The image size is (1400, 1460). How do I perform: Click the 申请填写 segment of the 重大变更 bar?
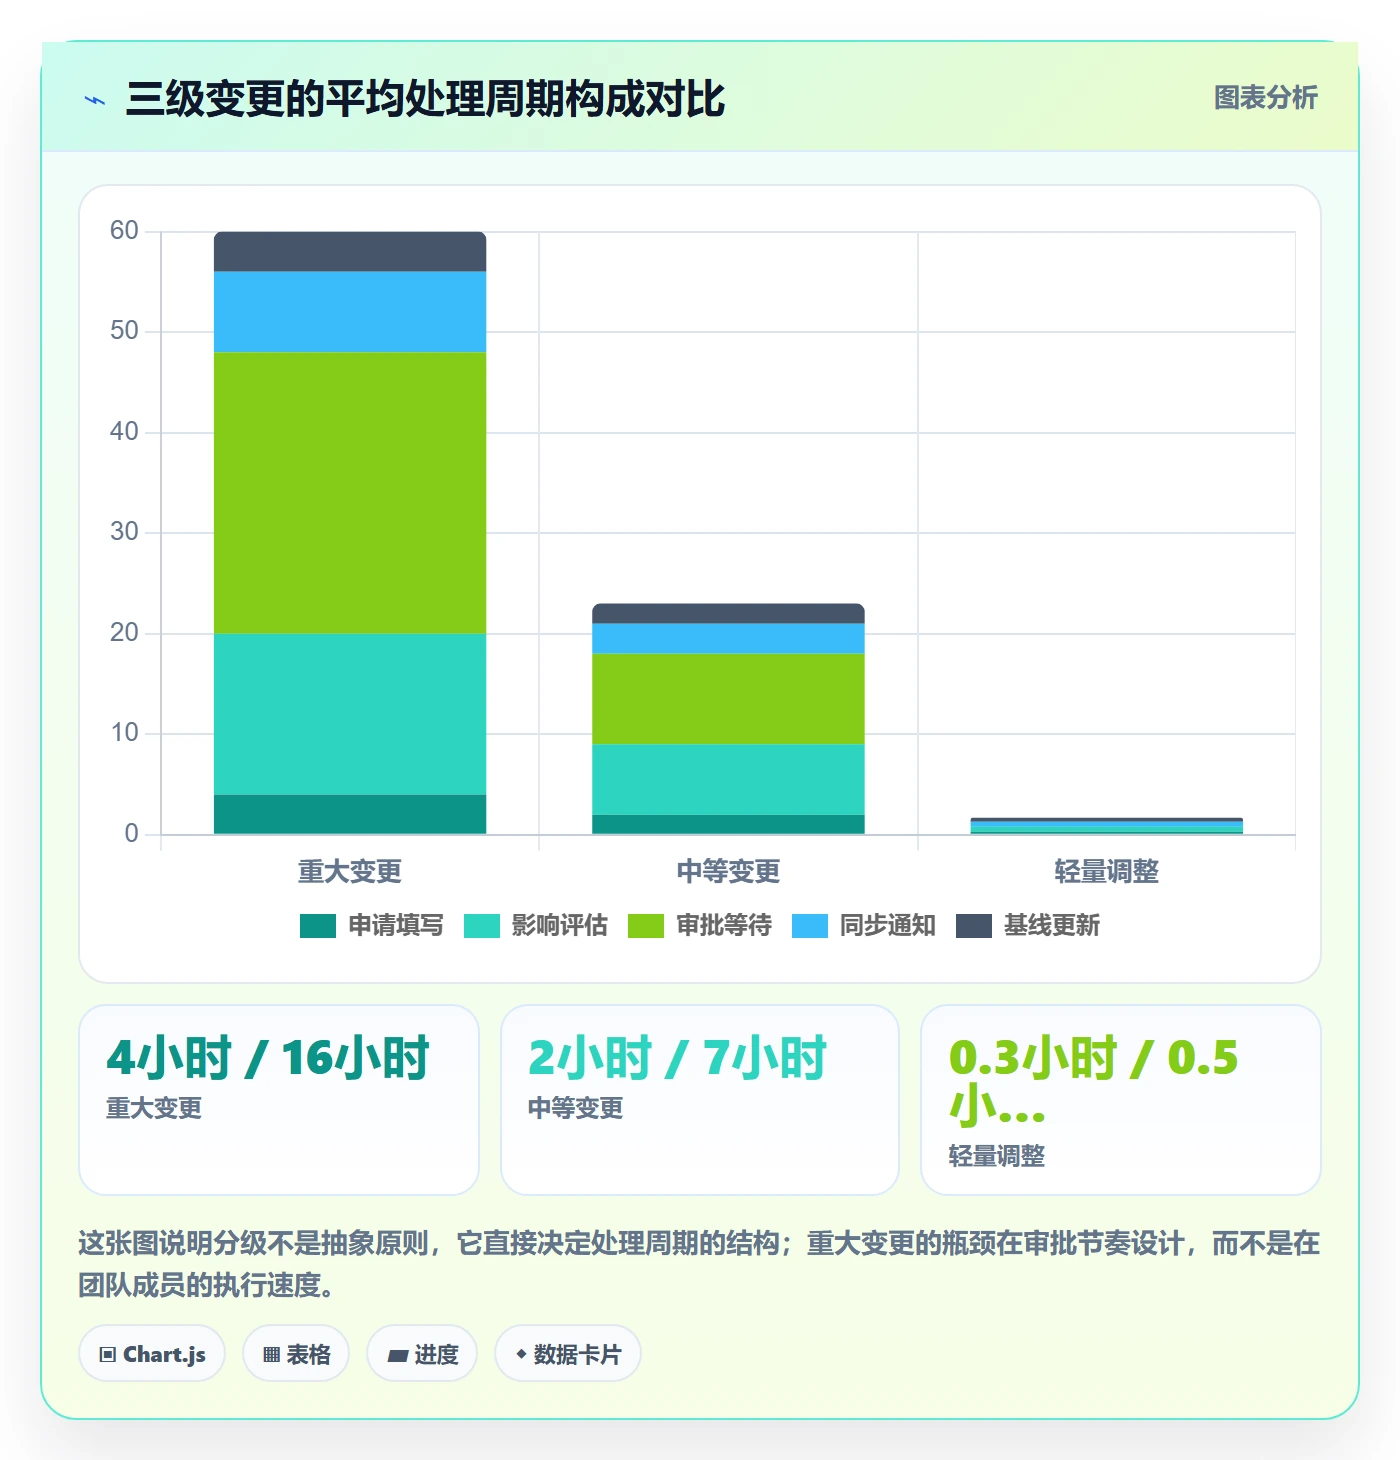click(x=350, y=814)
